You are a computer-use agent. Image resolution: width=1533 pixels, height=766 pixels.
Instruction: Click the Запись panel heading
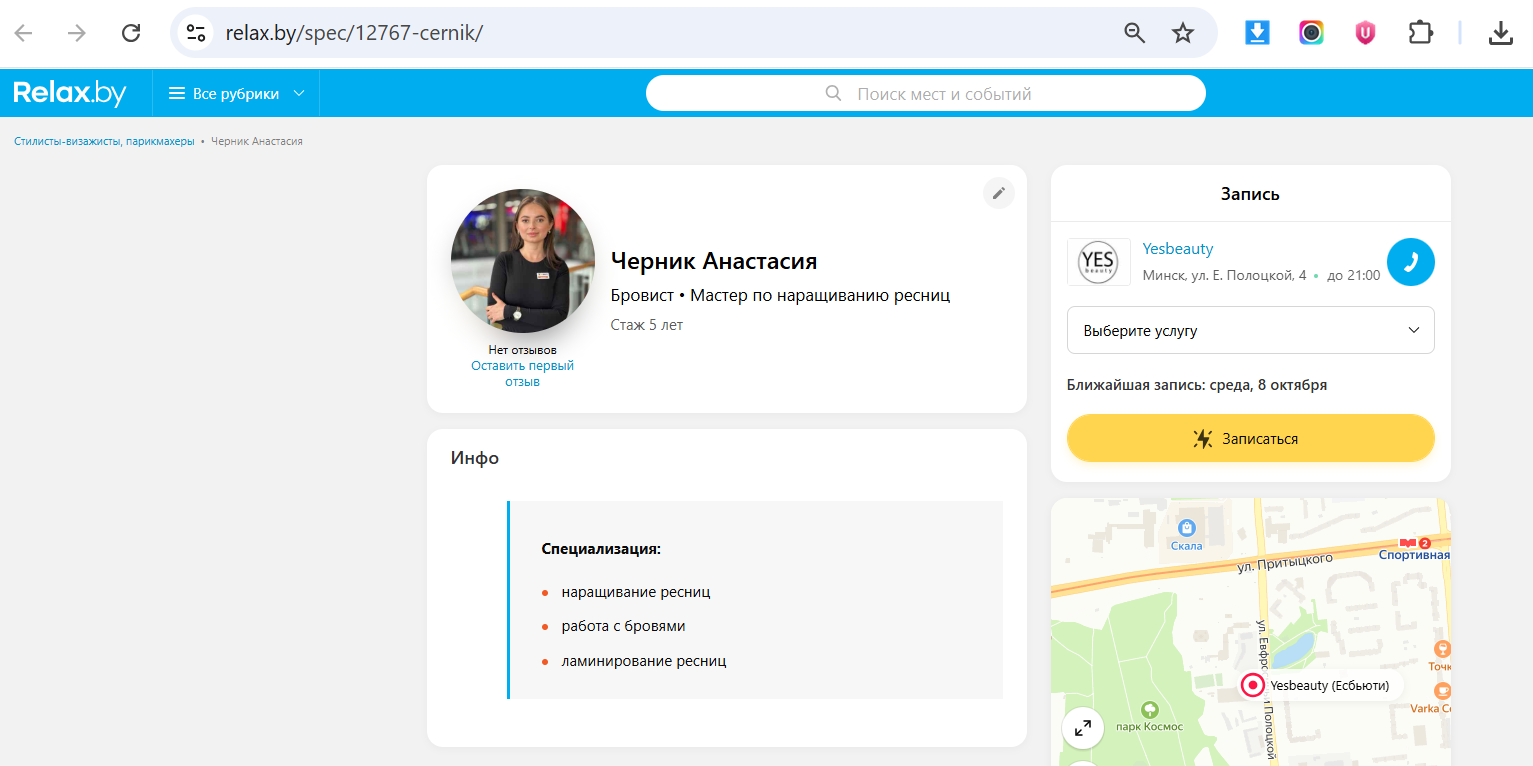pos(1250,194)
